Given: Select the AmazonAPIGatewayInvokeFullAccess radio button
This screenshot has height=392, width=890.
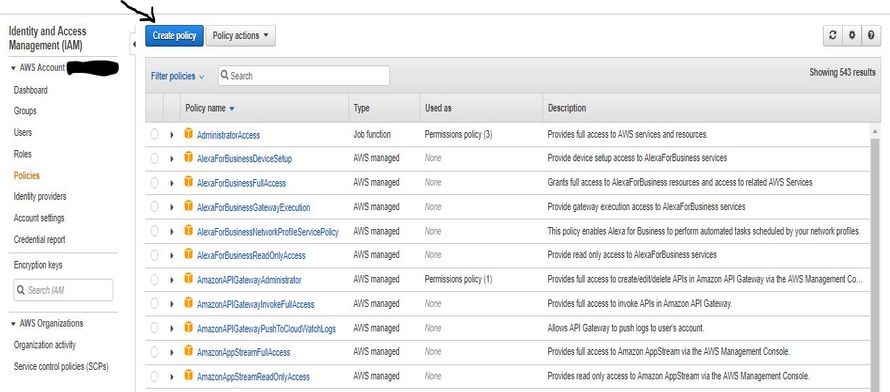Looking at the screenshot, I should pyautogui.click(x=154, y=304).
